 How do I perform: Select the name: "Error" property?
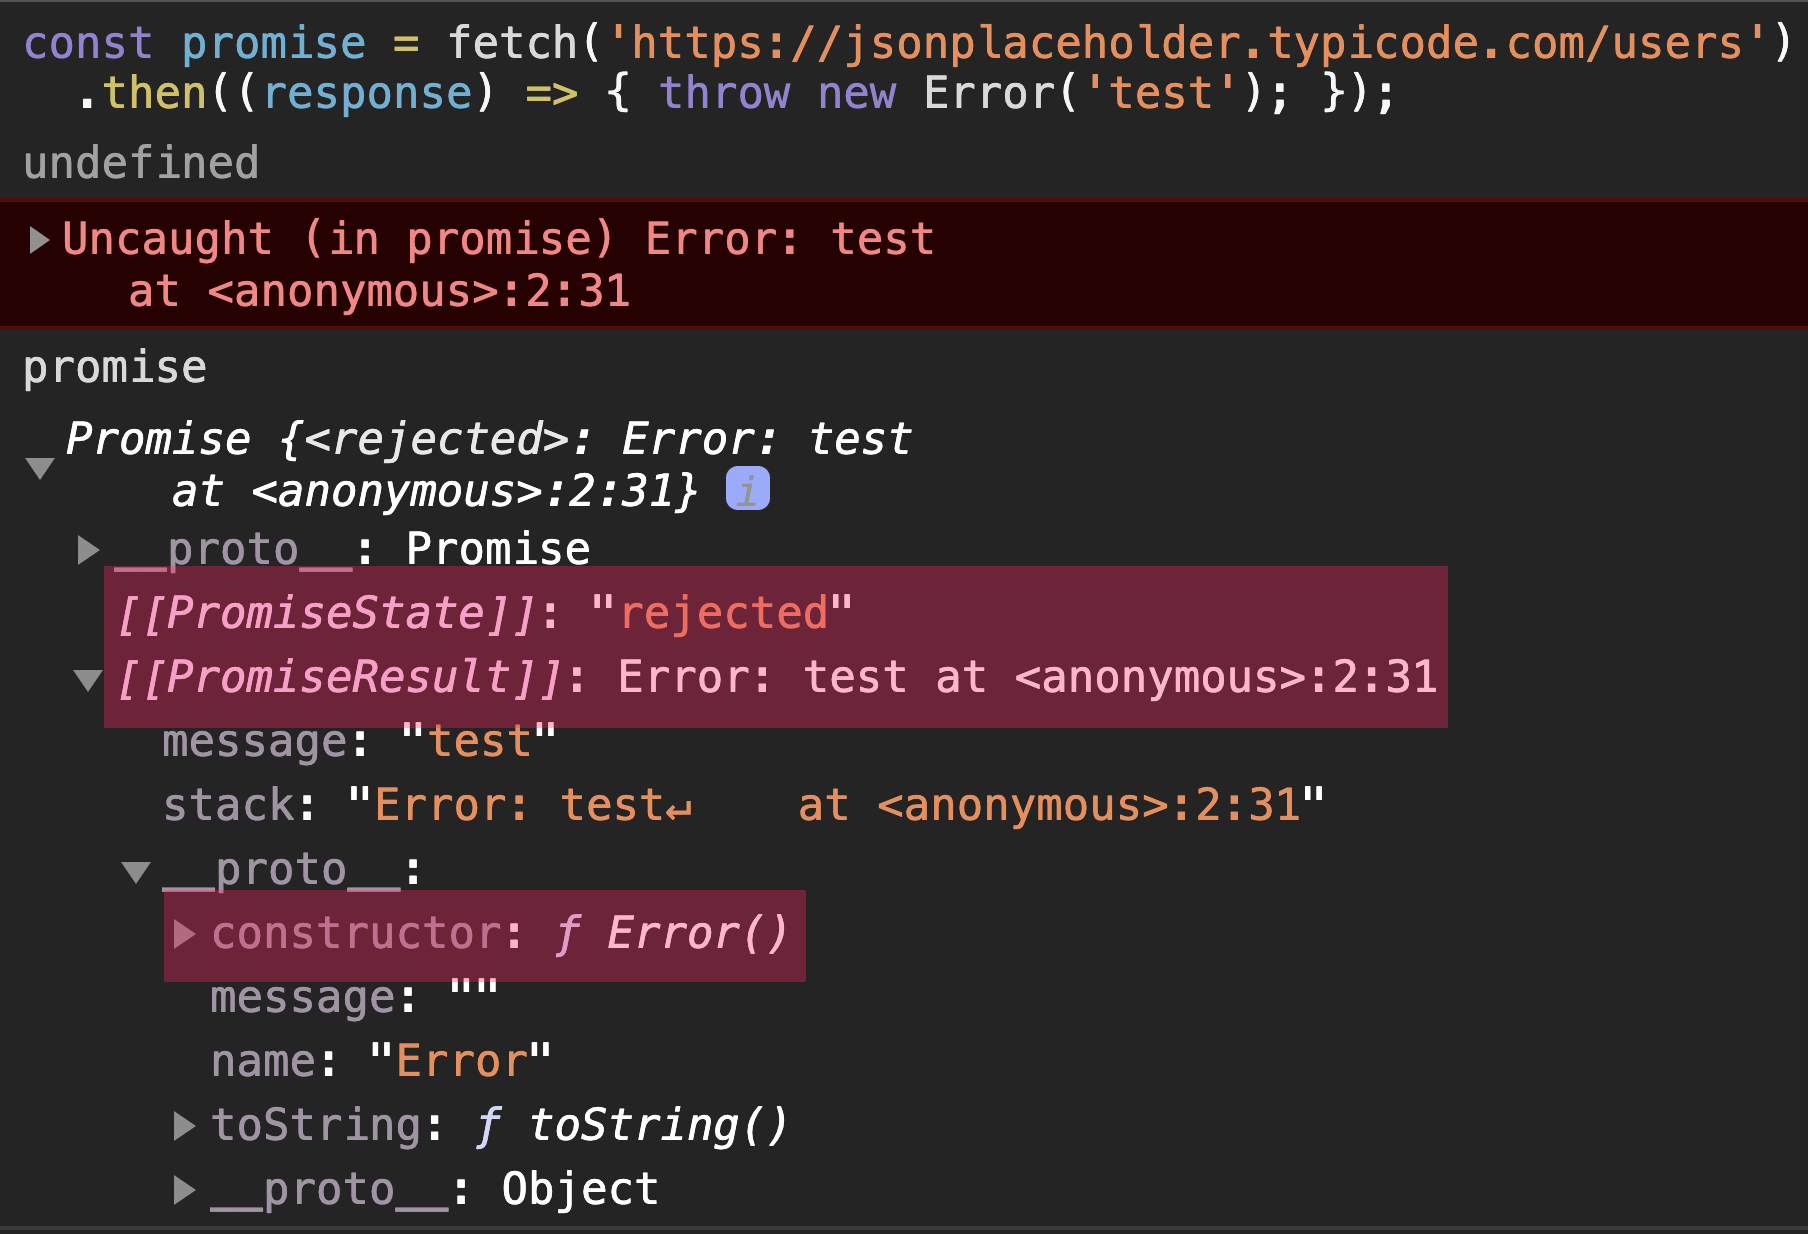(381, 1061)
